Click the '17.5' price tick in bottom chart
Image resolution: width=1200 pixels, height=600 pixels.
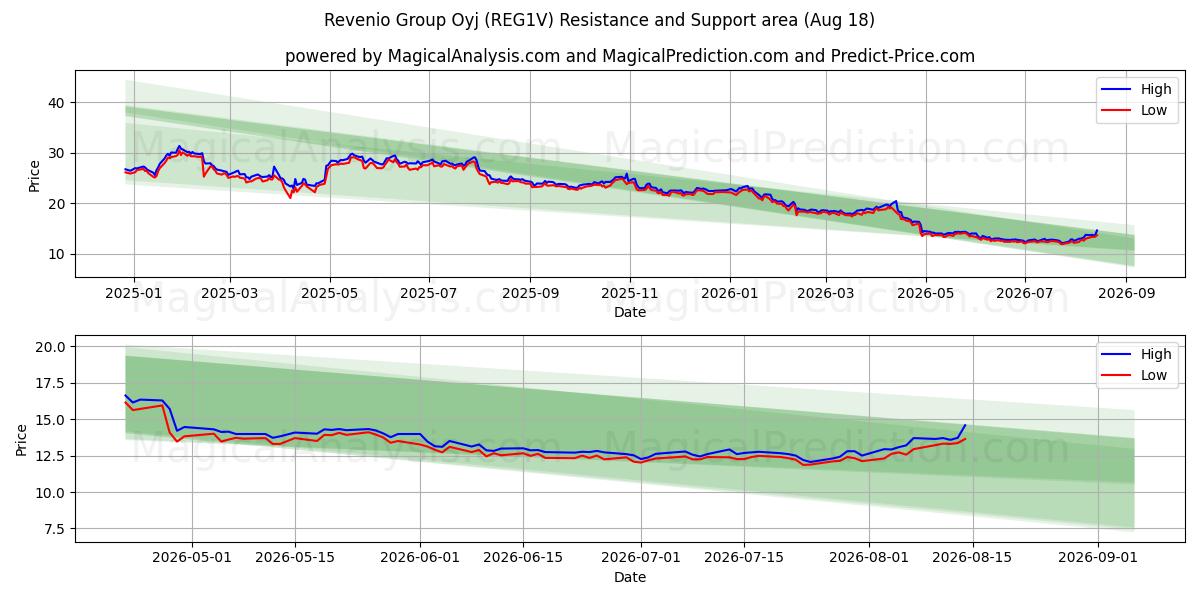52,383
